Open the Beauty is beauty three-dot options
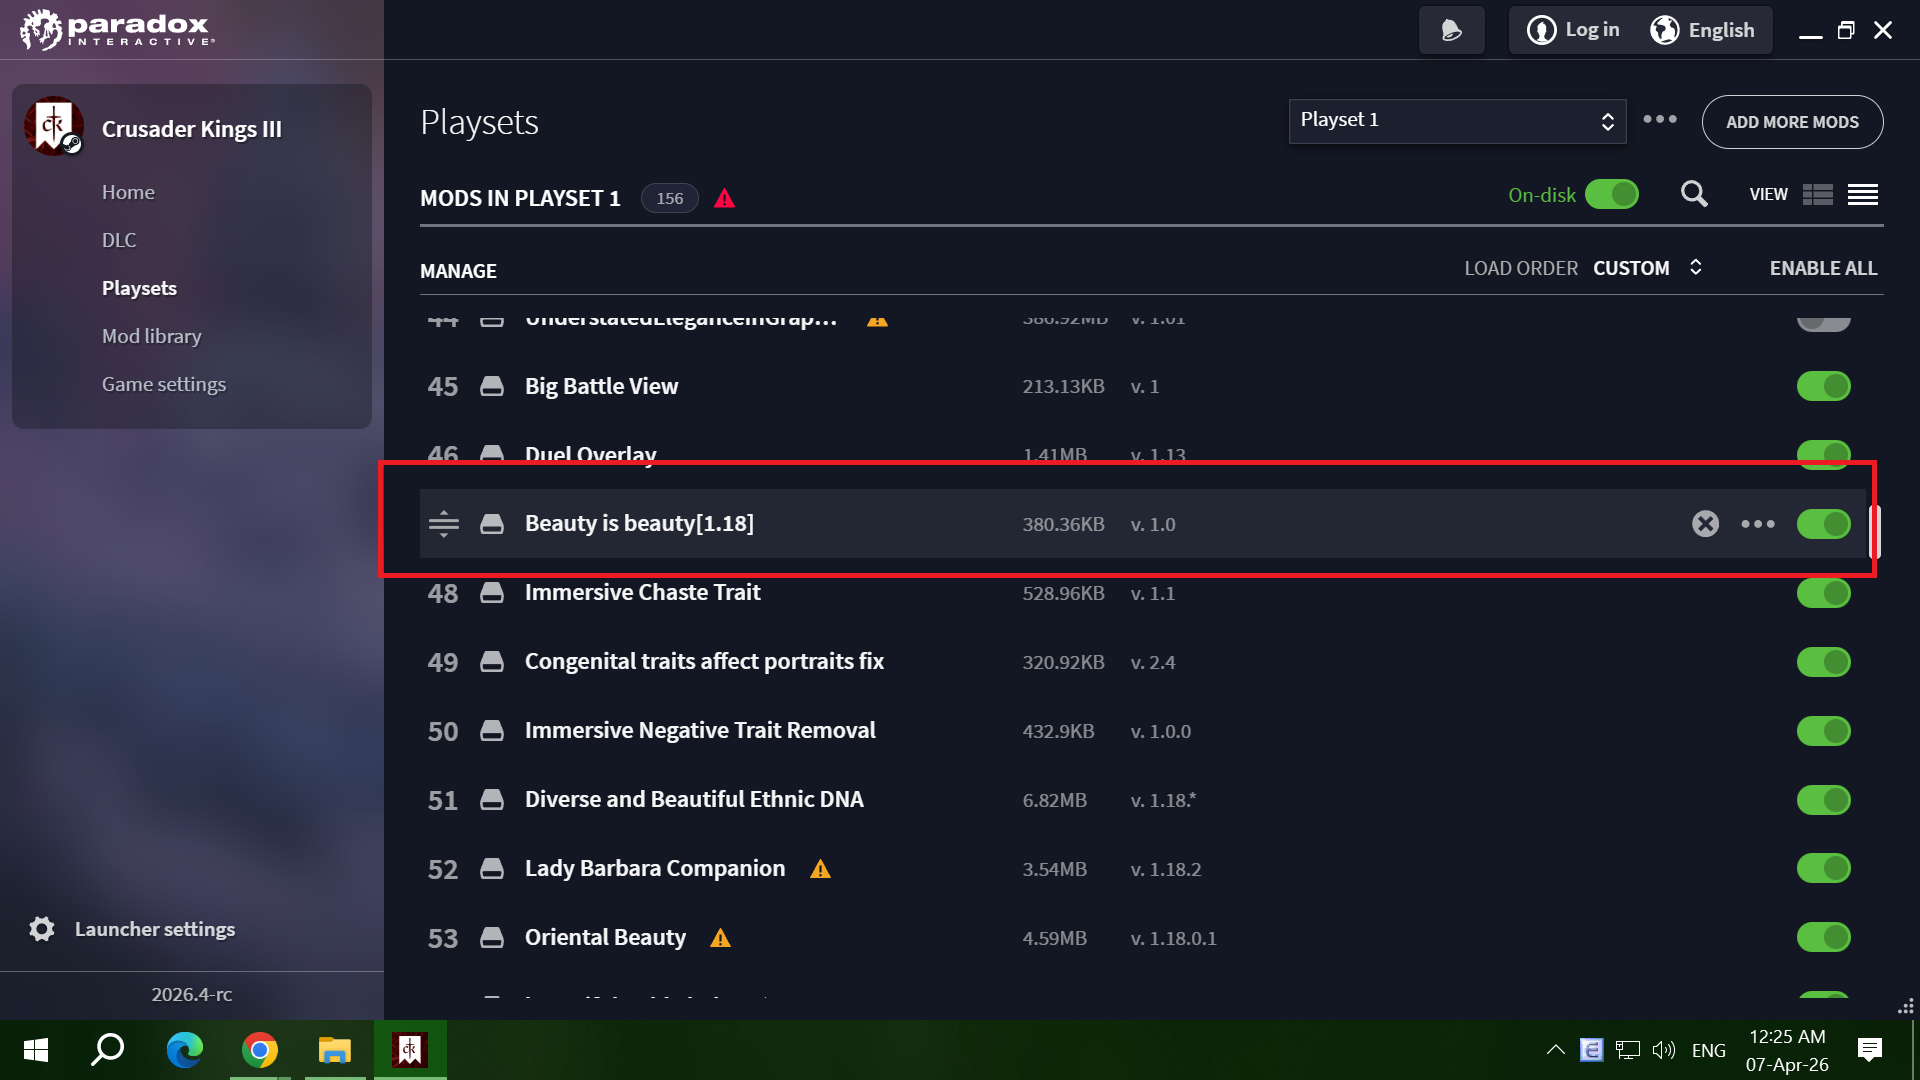Viewport: 1920px width, 1080px height. (1758, 524)
